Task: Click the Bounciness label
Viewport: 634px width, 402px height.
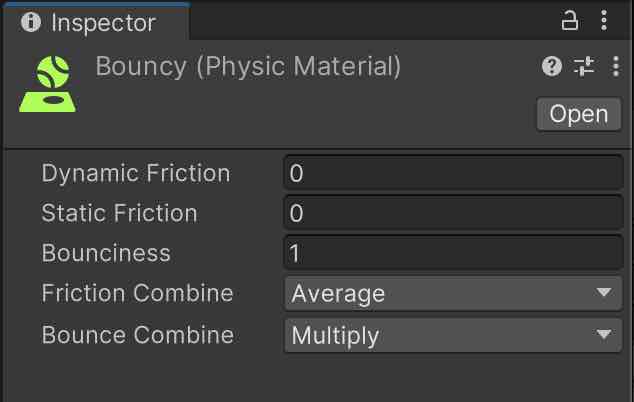Action: coord(106,253)
